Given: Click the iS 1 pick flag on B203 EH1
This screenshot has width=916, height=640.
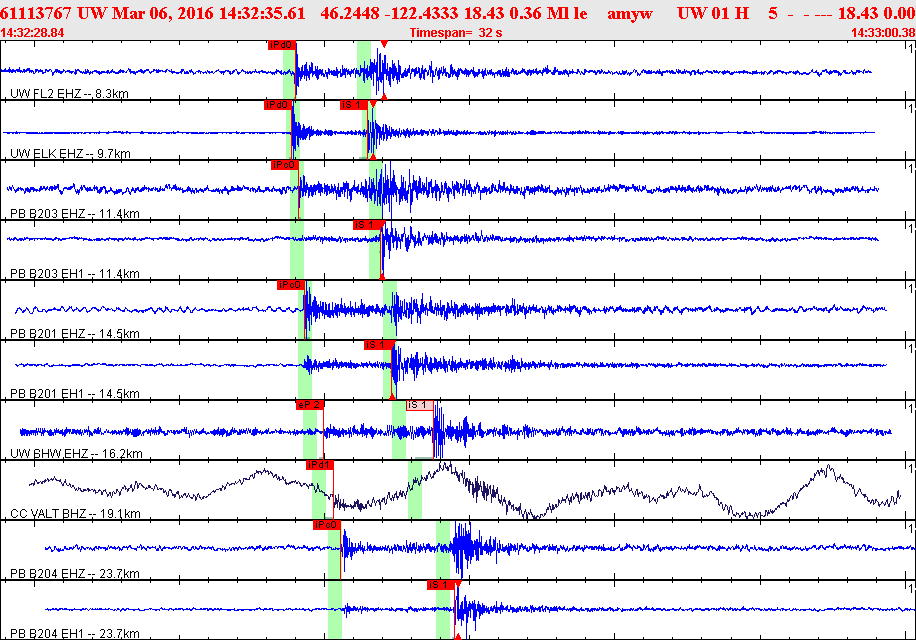Looking at the screenshot, I should [367, 225].
